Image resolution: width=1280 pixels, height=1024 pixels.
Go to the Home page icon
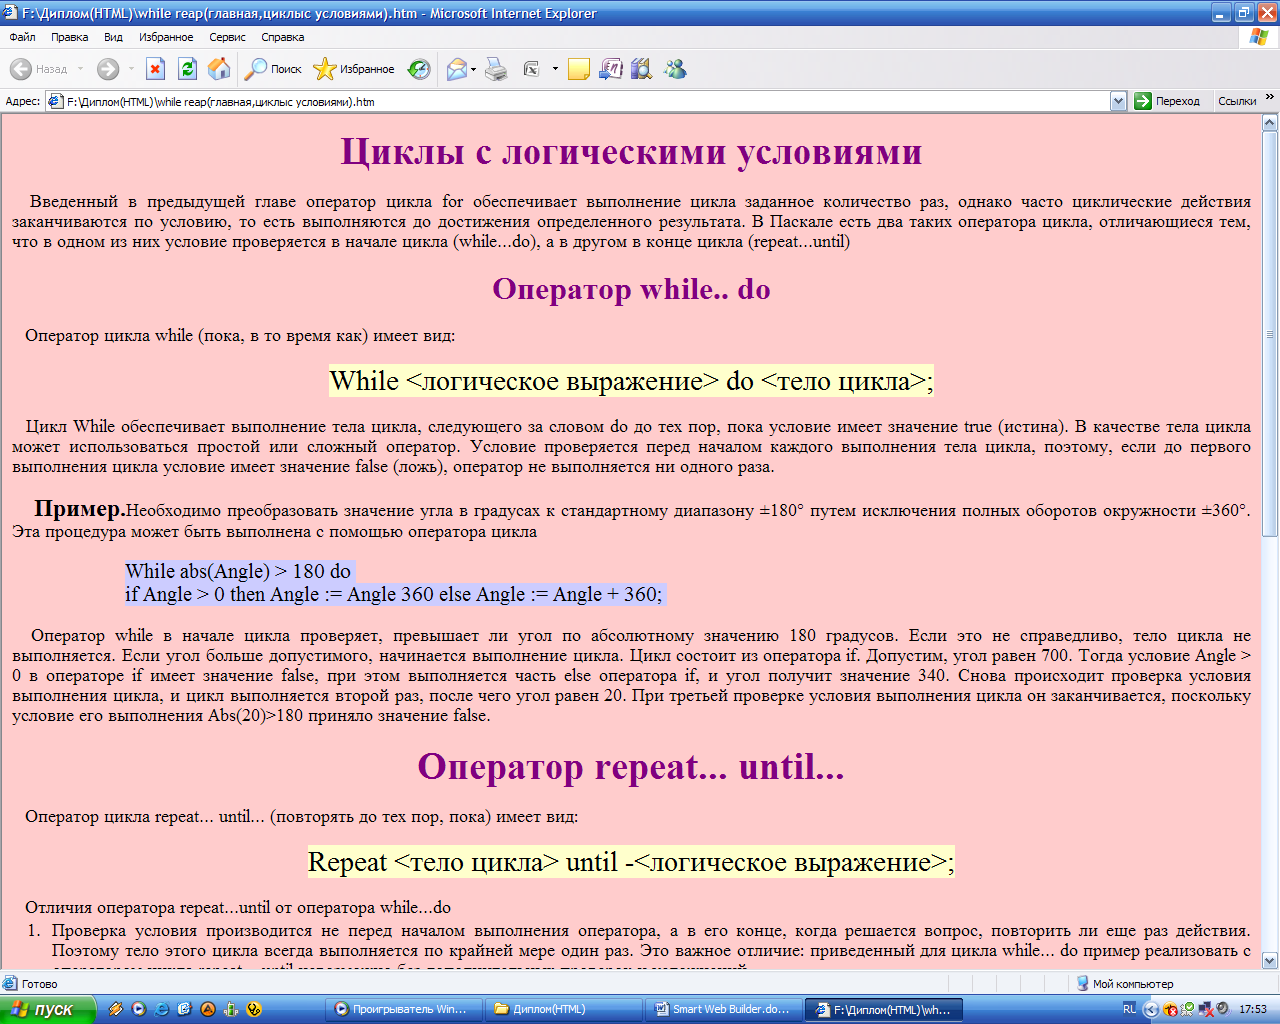[x=219, y=69]
